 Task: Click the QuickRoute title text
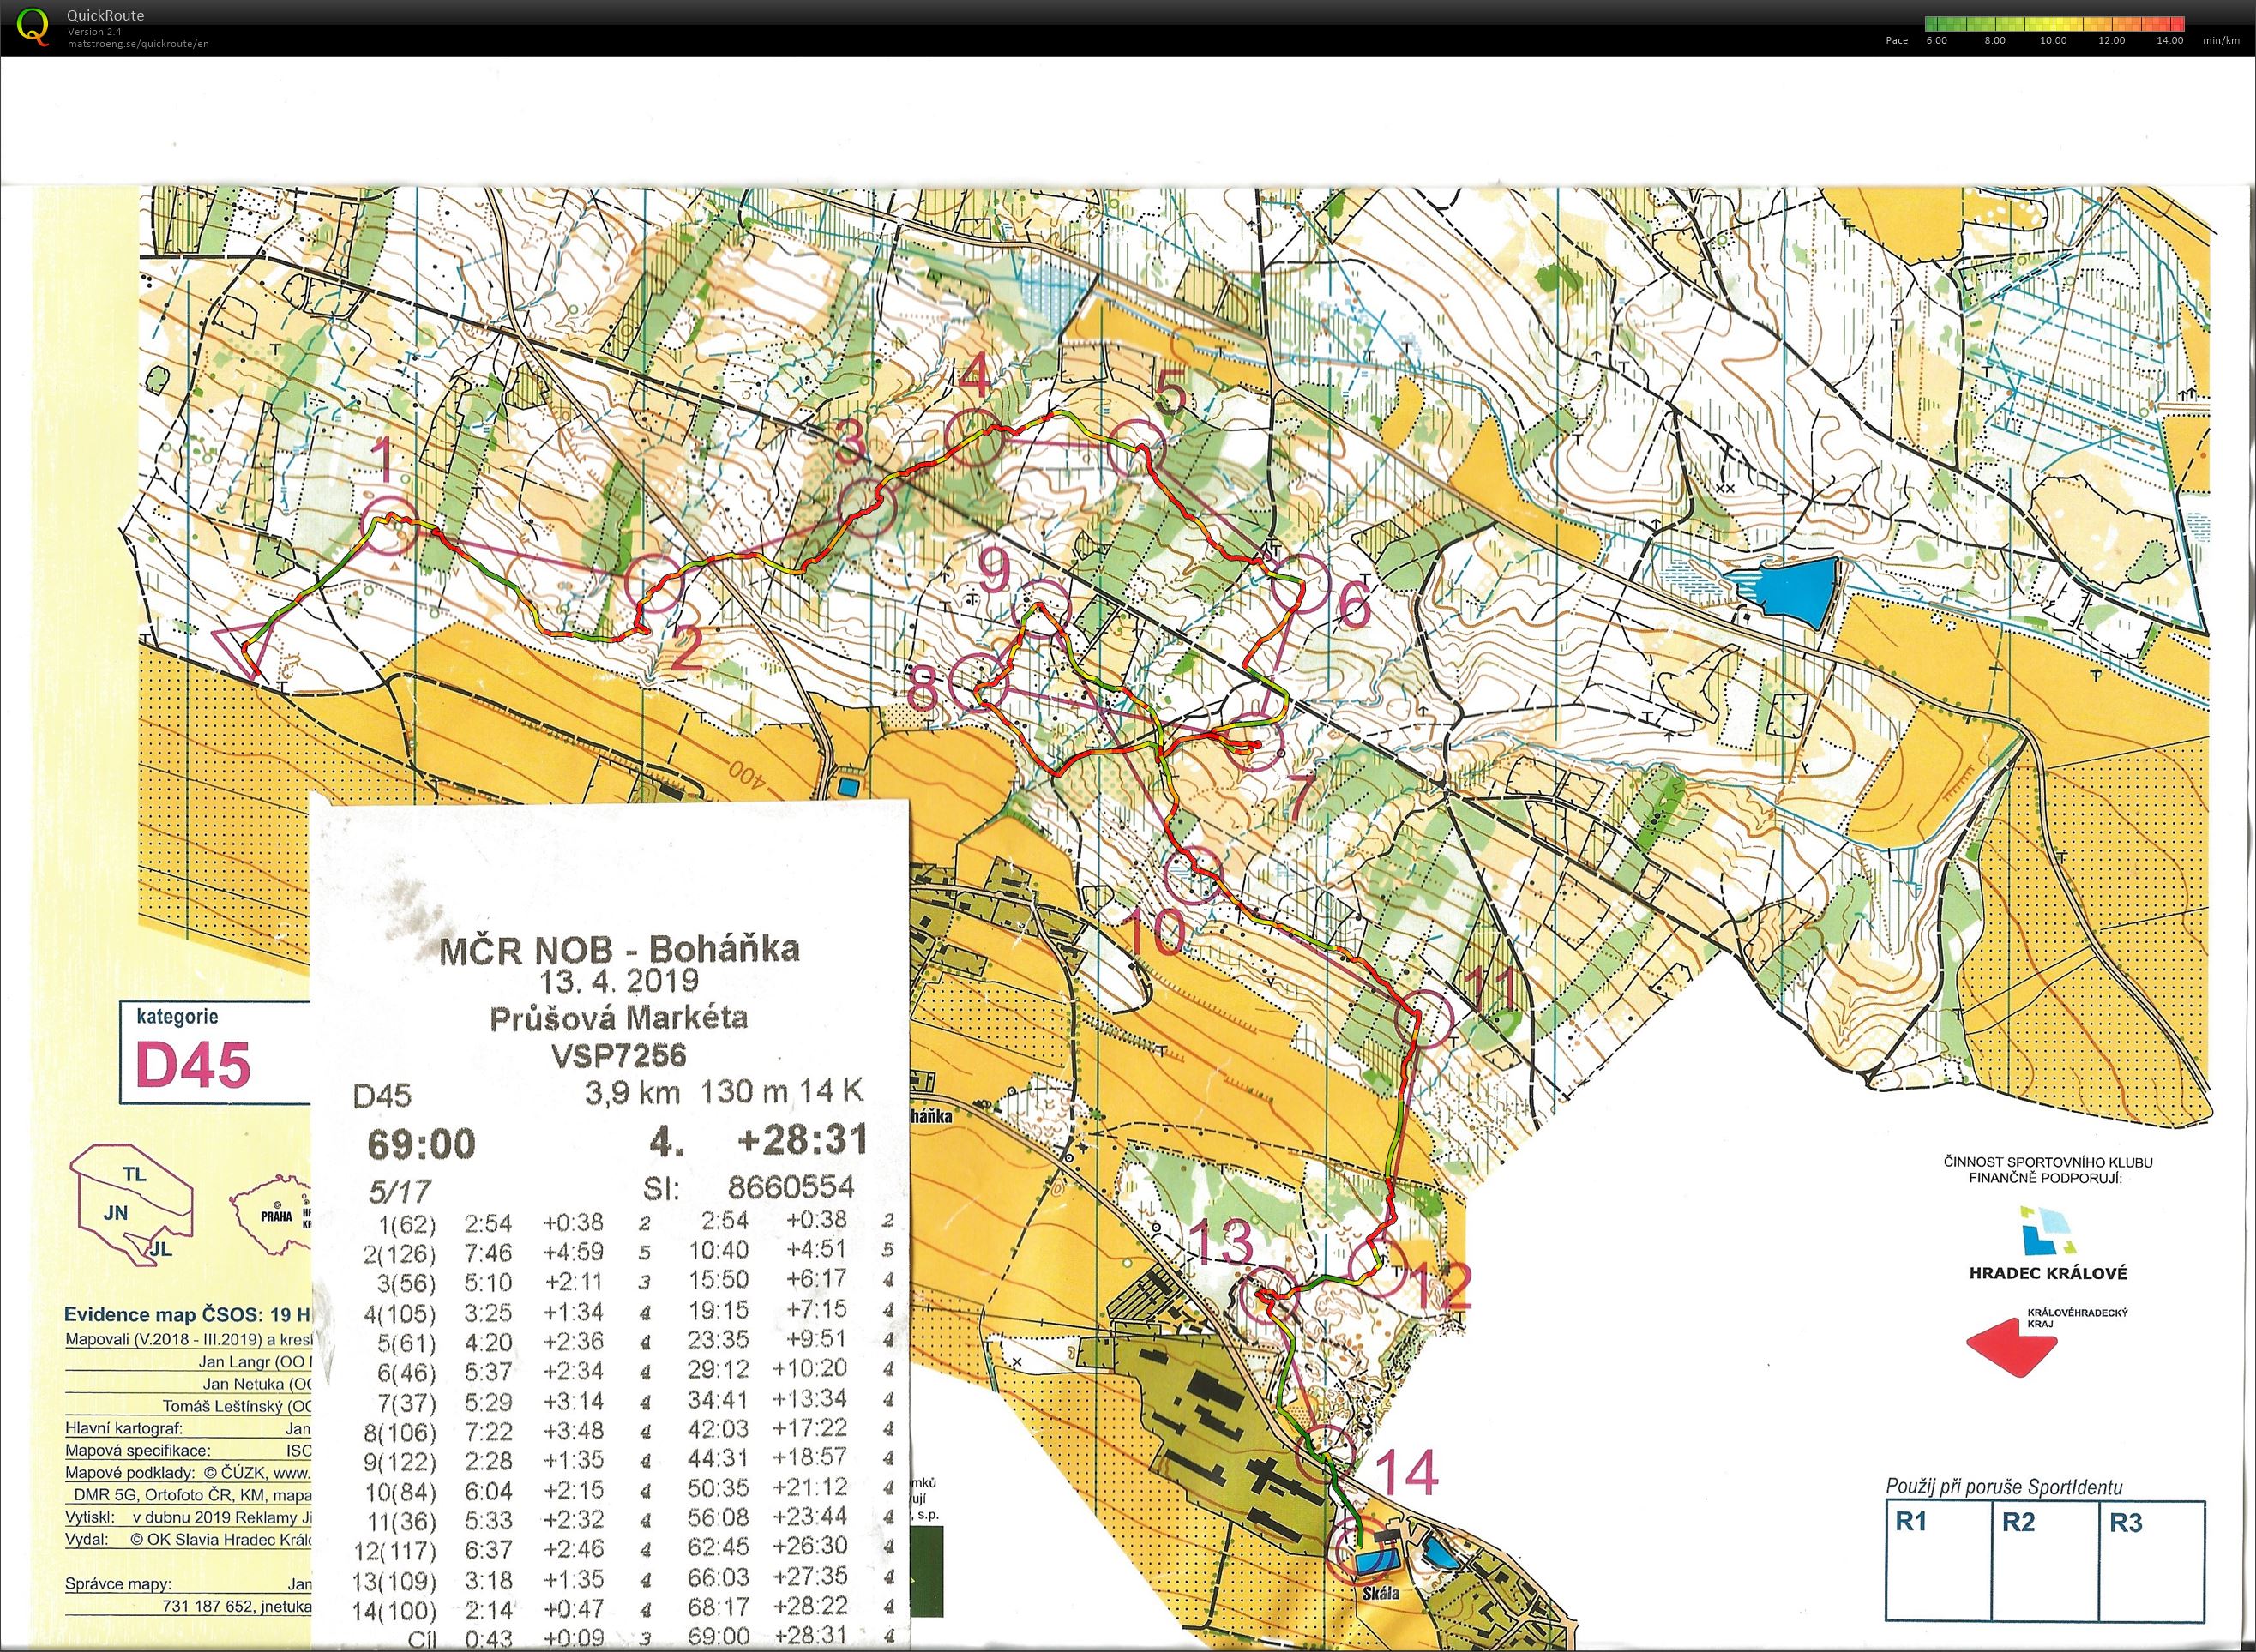[x=105, y=15]
